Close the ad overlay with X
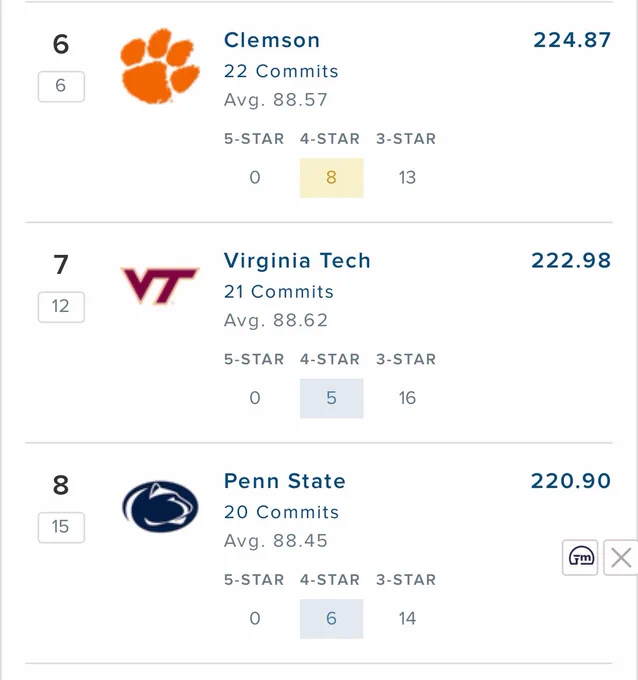 click(x=621, y=557)
